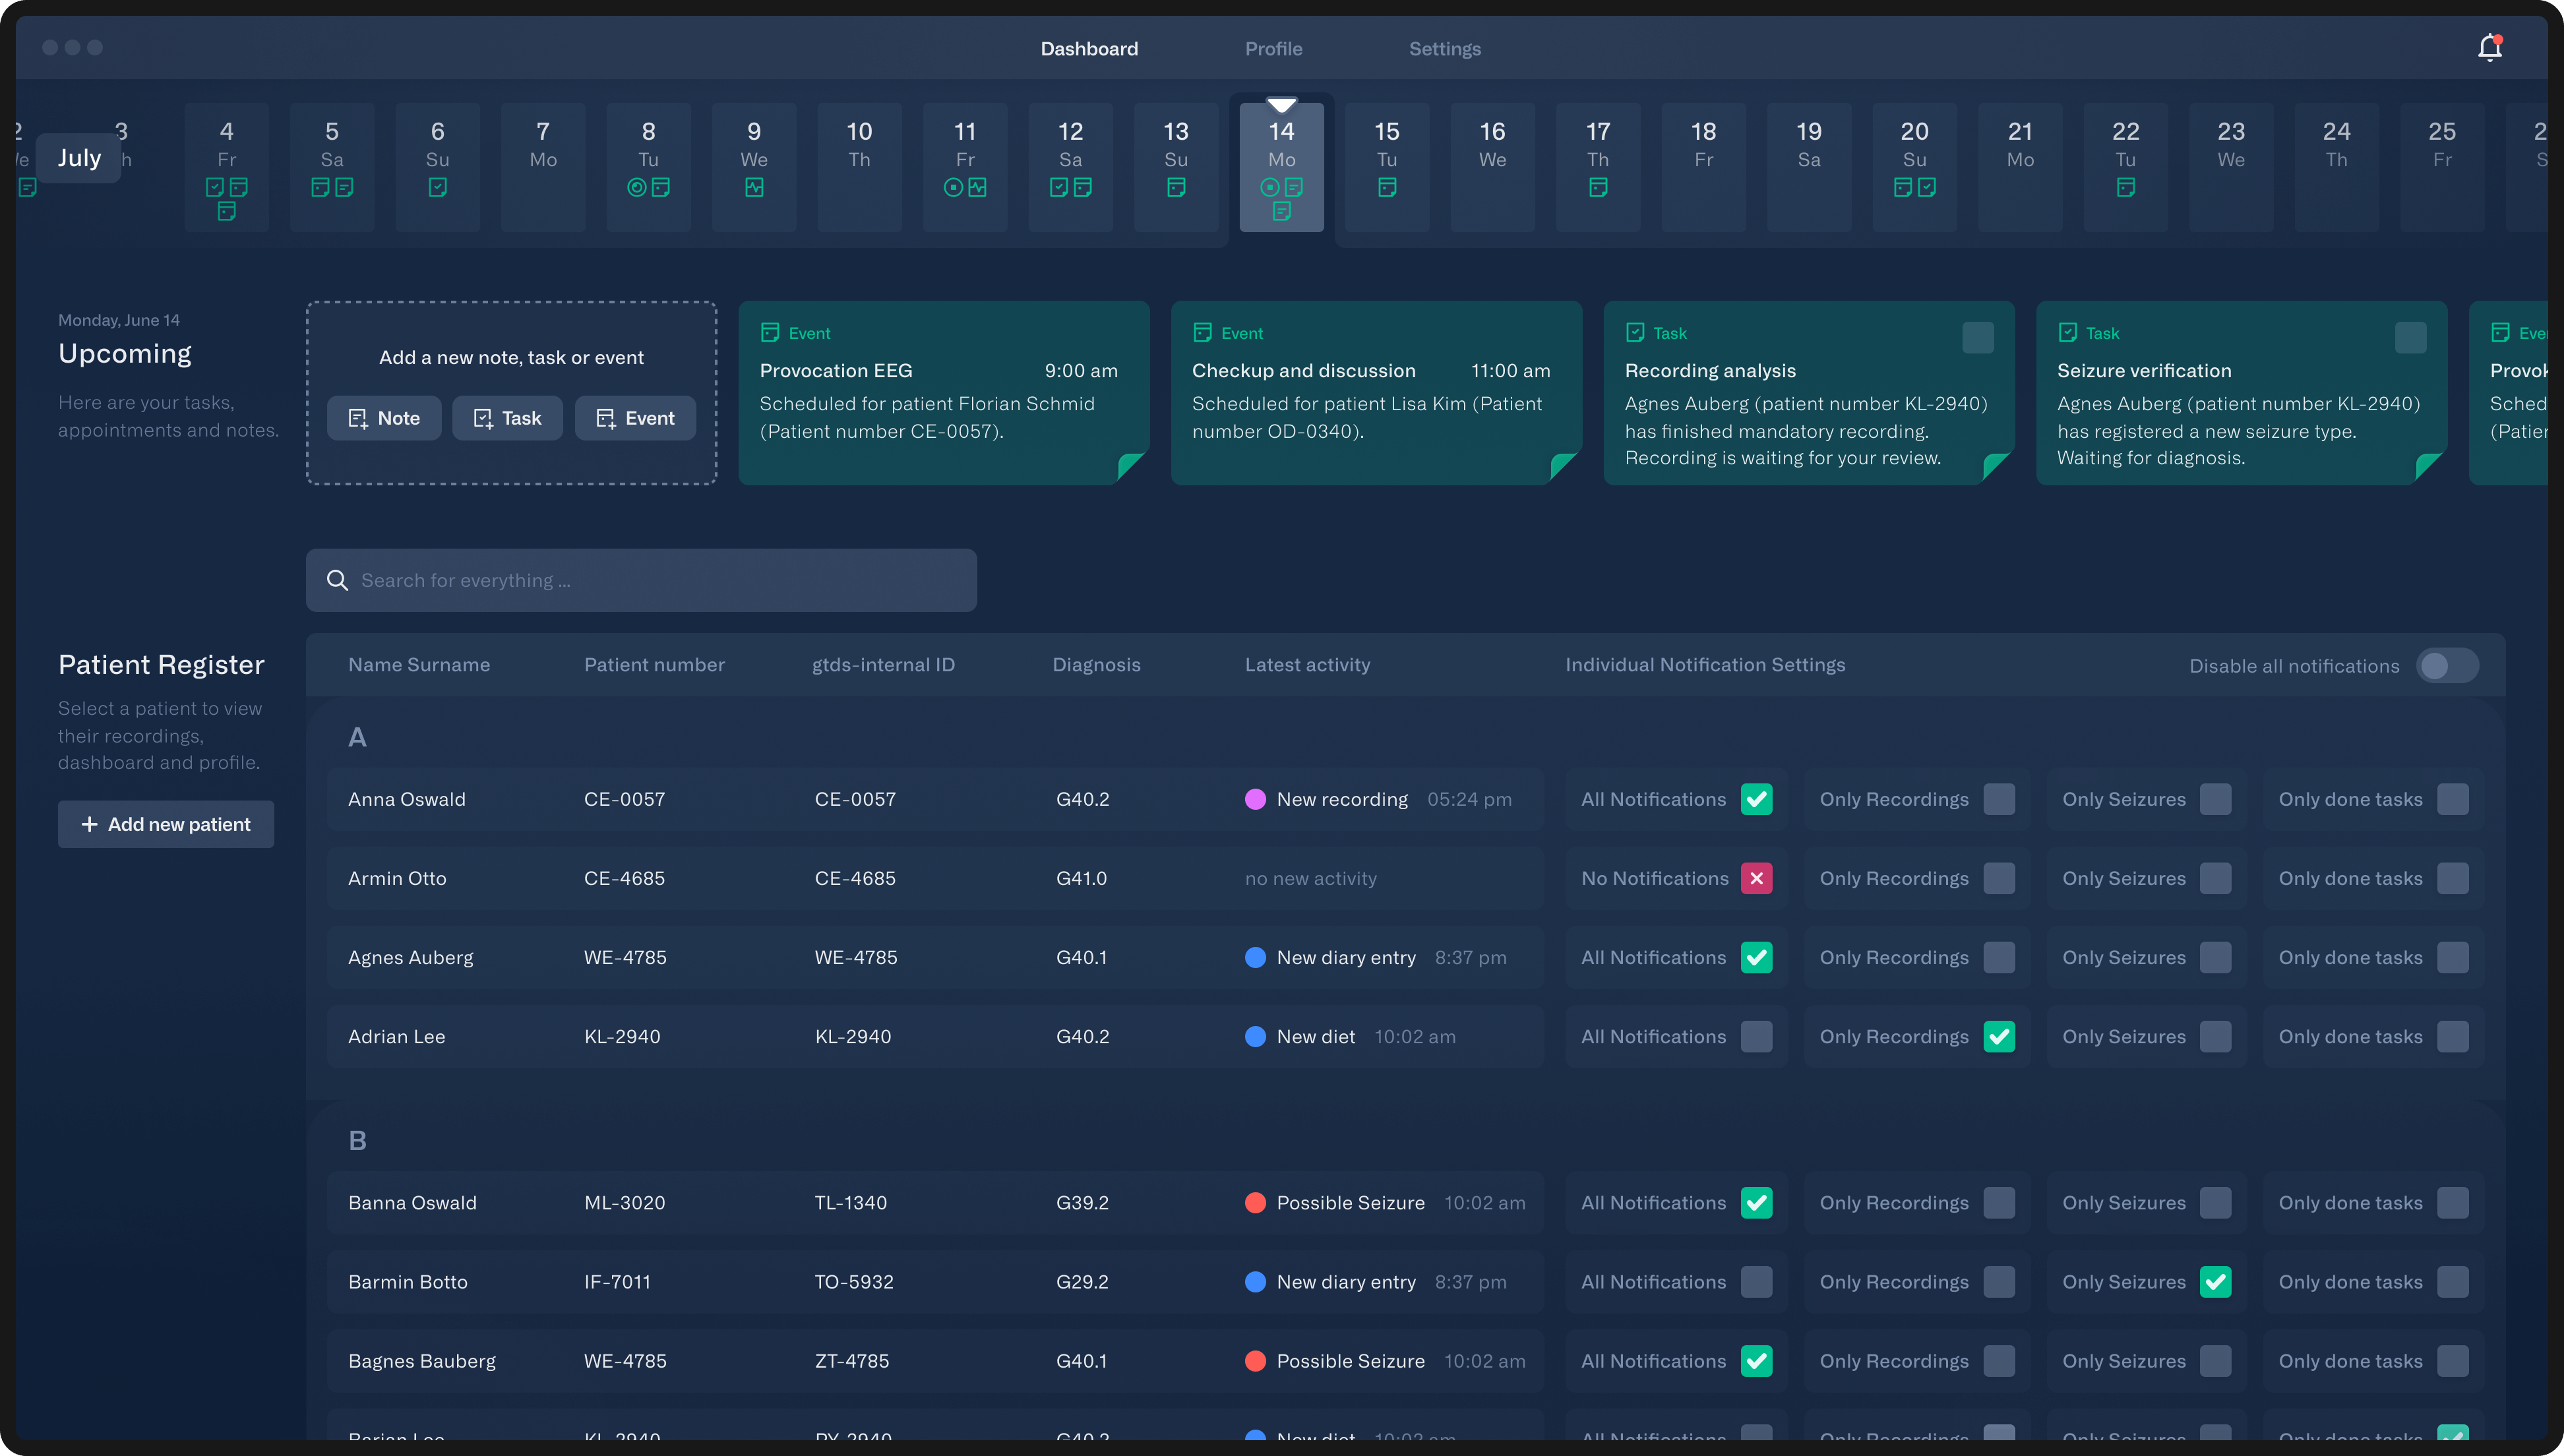The width and height of the screenshot is (2564, 1456).
Task: Uncheck All Notifications for Anna Oswald
Action: click(1756, 799)
